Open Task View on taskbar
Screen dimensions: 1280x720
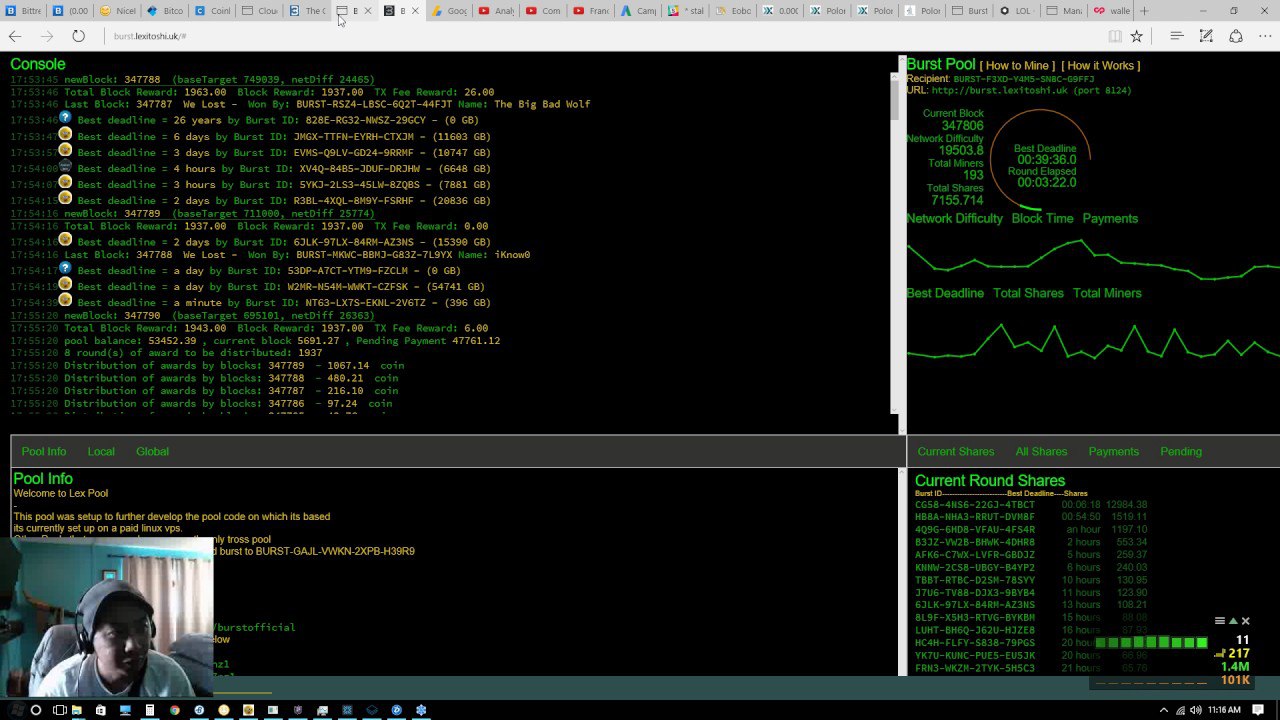tap(60, 710)
